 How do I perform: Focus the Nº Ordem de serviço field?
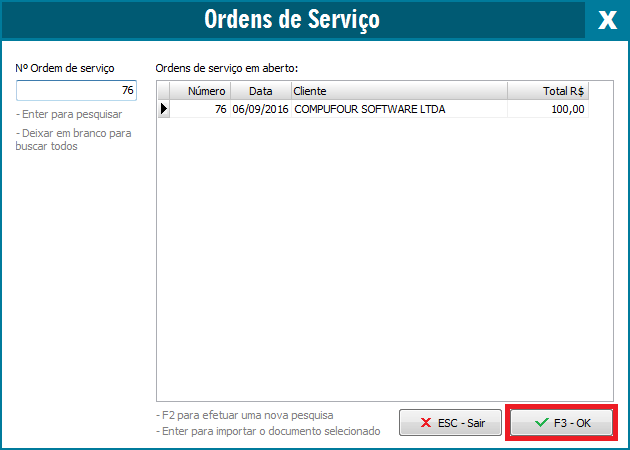77,90
